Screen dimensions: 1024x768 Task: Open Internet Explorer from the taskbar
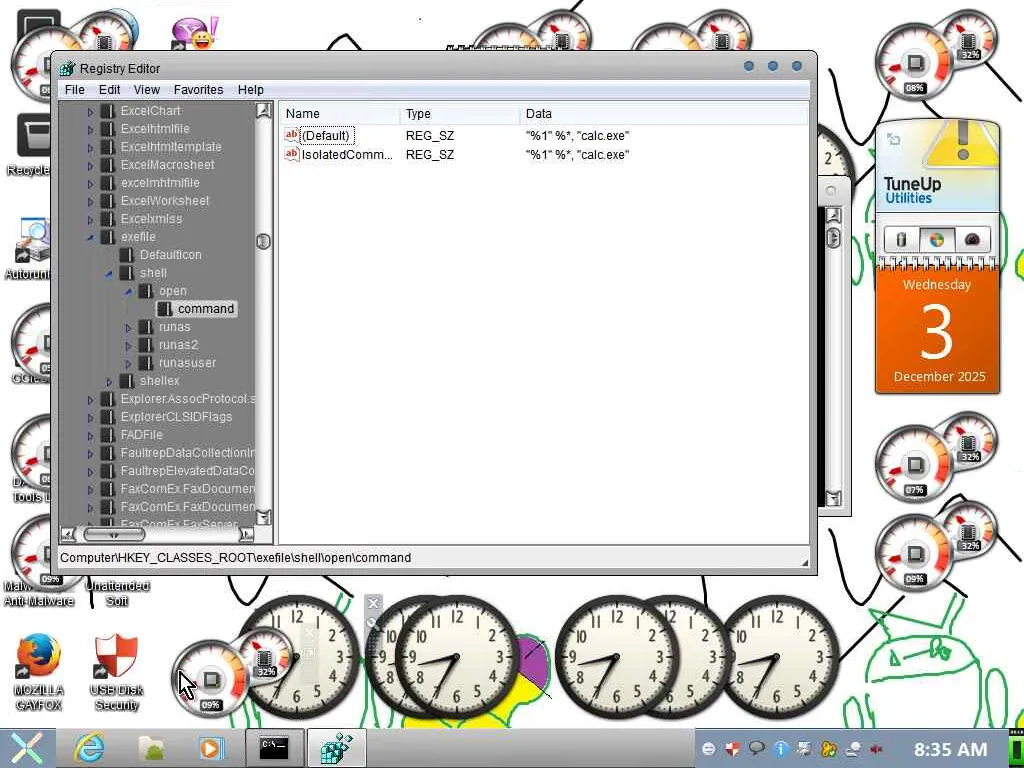pyautogui.click(x=88, y=748)
